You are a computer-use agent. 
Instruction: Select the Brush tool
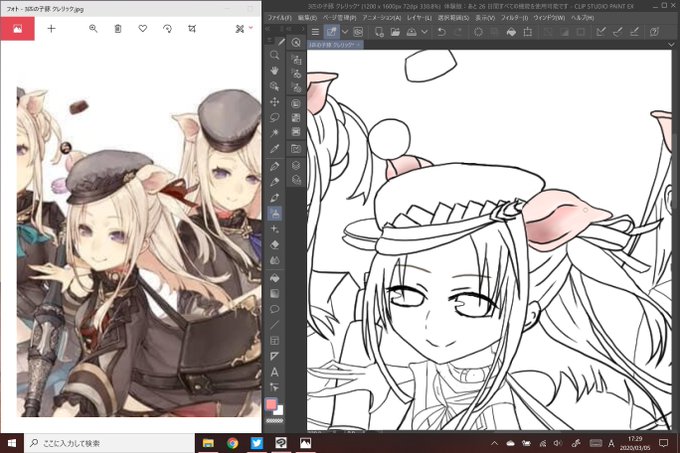point(275,198)
